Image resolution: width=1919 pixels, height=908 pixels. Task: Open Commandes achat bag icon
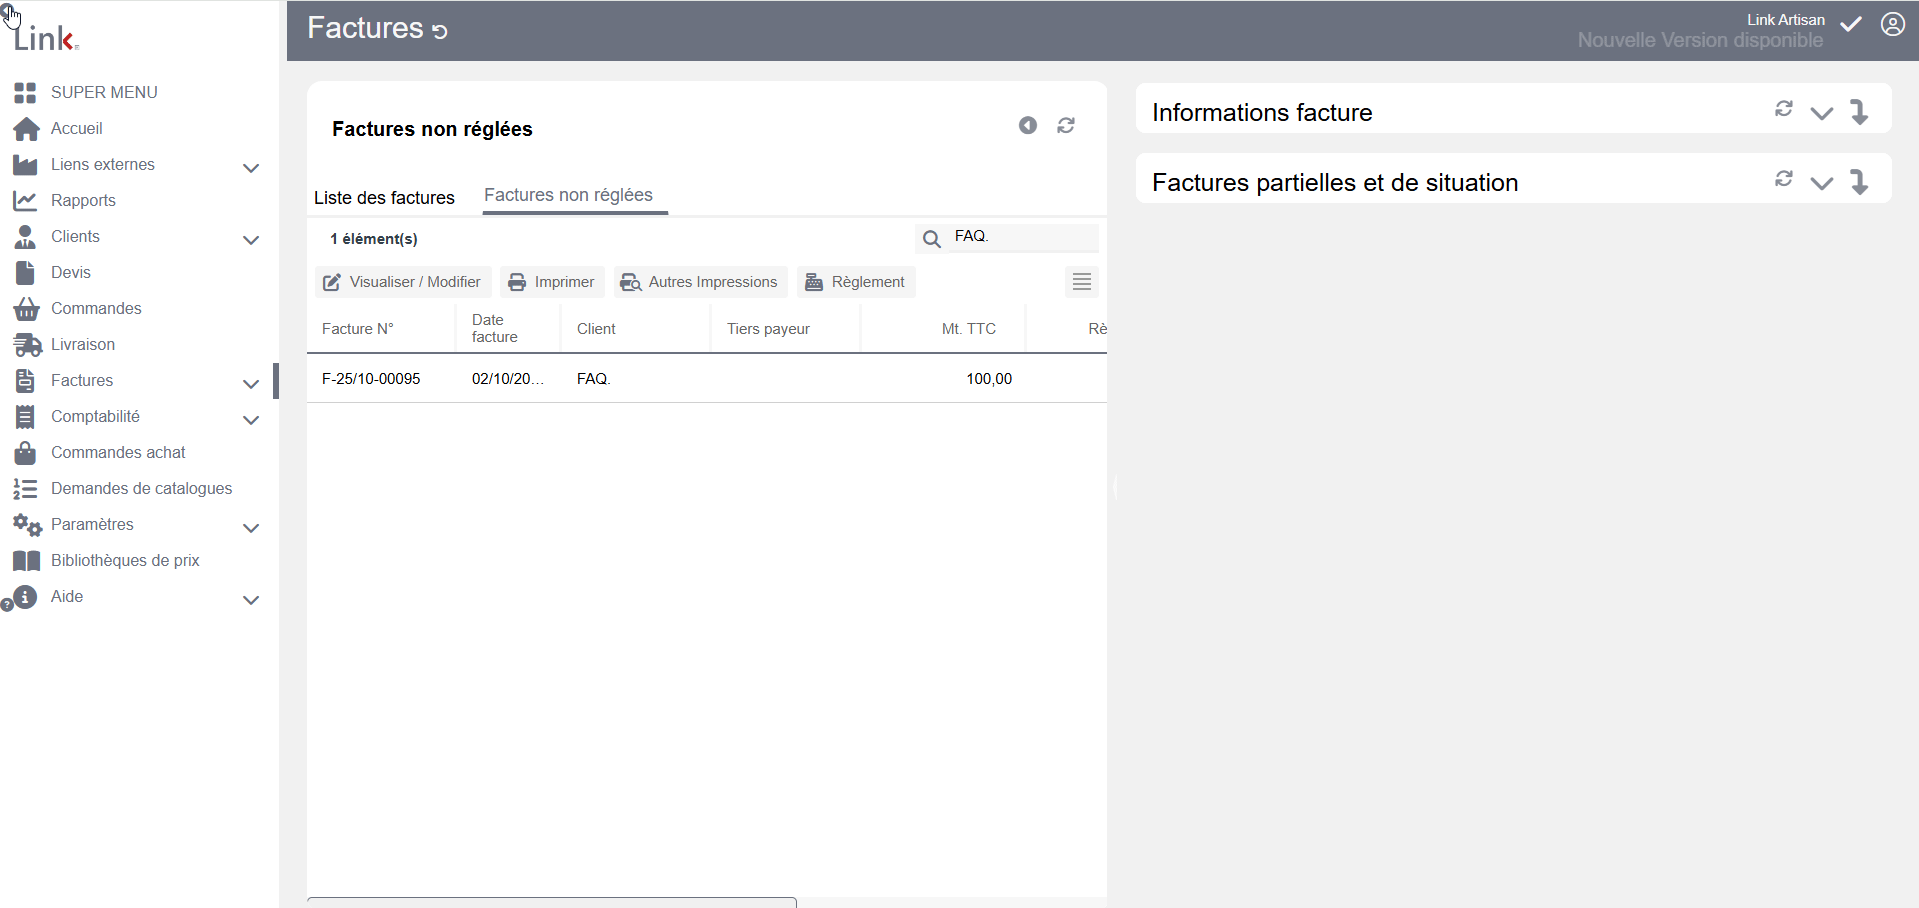[25, 453]
